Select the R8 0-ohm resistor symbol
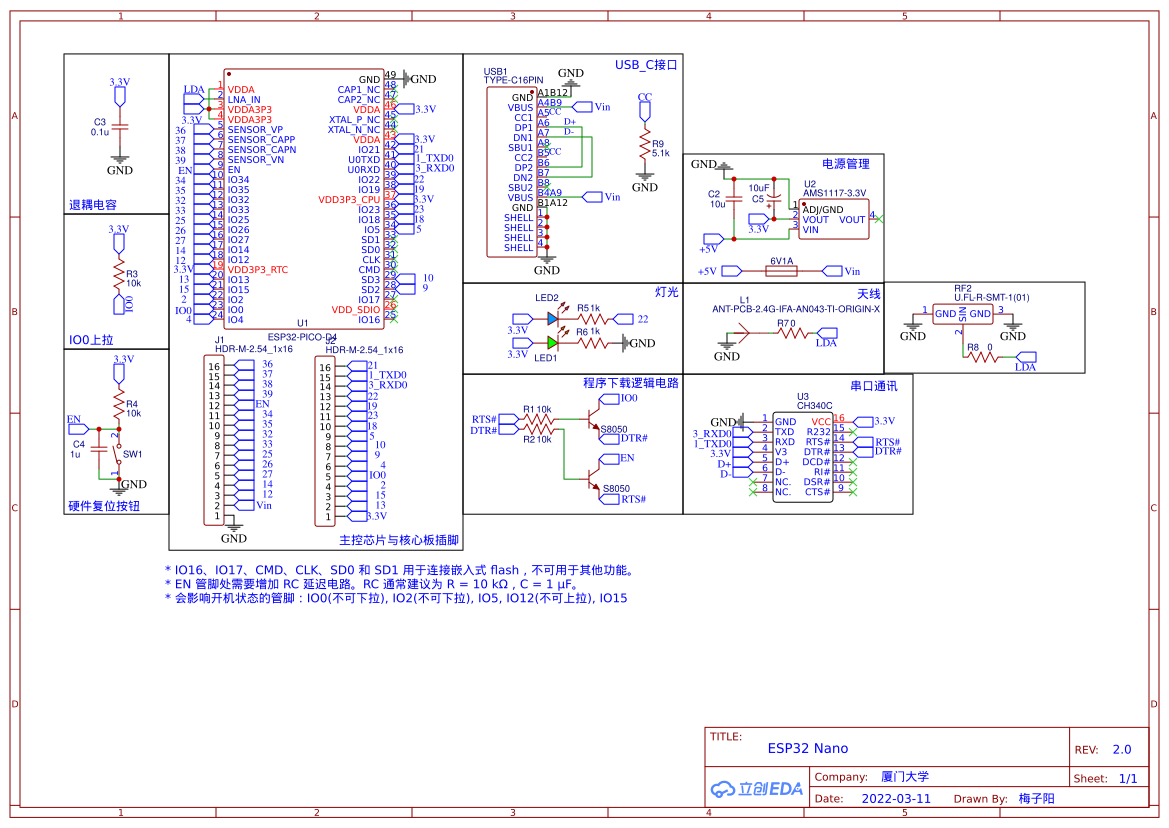The height and width of the screenshot is (828, 1169). pos(983,357)
